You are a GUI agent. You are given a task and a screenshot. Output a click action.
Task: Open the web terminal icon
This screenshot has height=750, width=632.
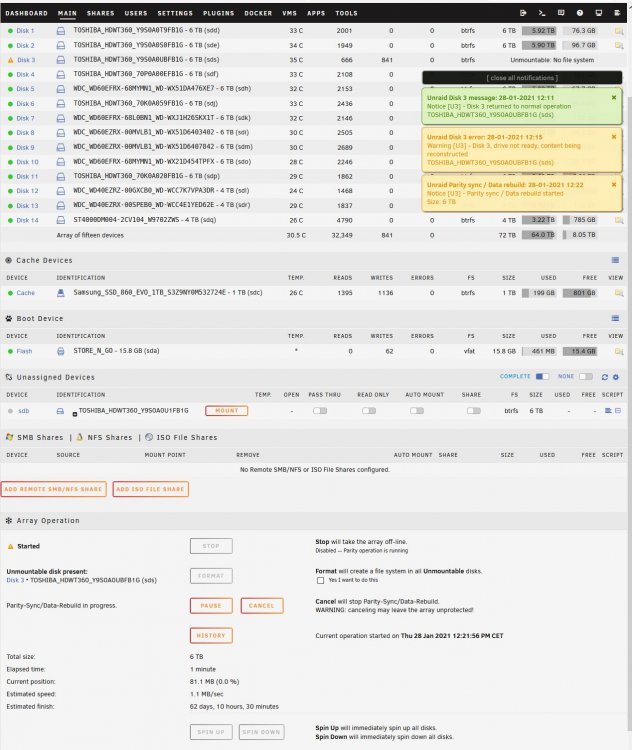pyautogui.click(x=542, y=13)
